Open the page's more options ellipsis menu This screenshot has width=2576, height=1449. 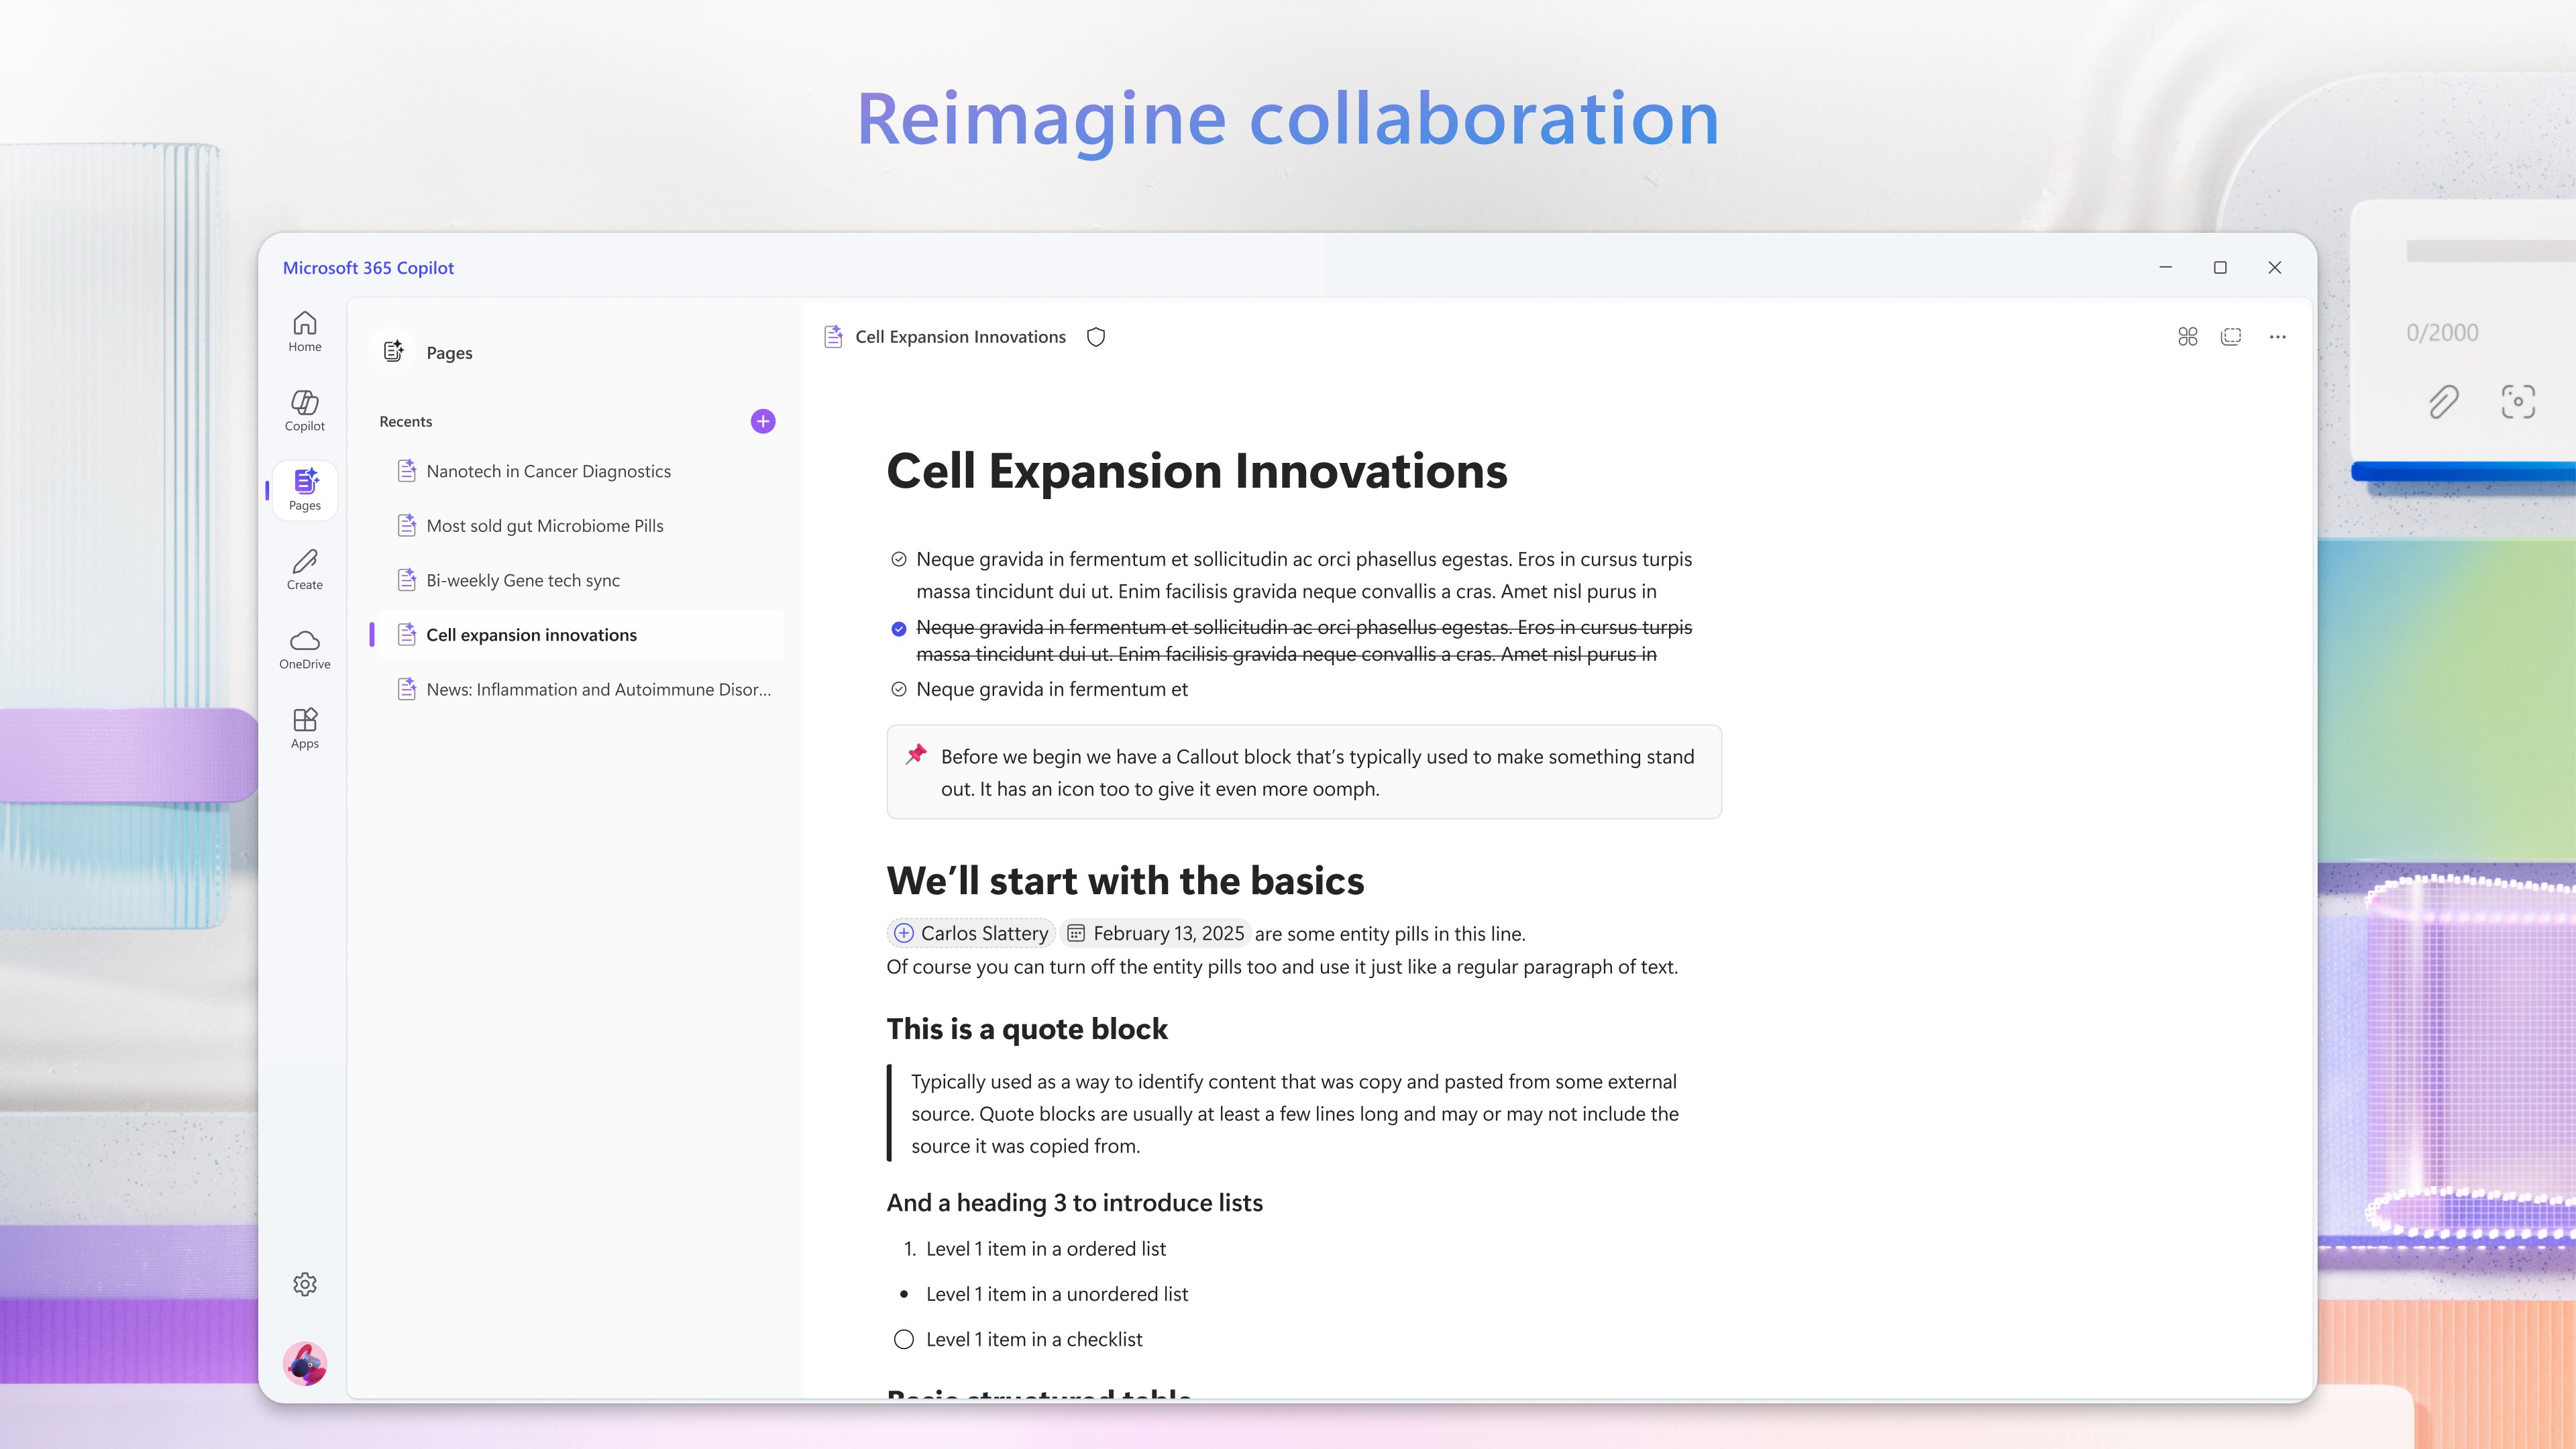[2277, 337]
